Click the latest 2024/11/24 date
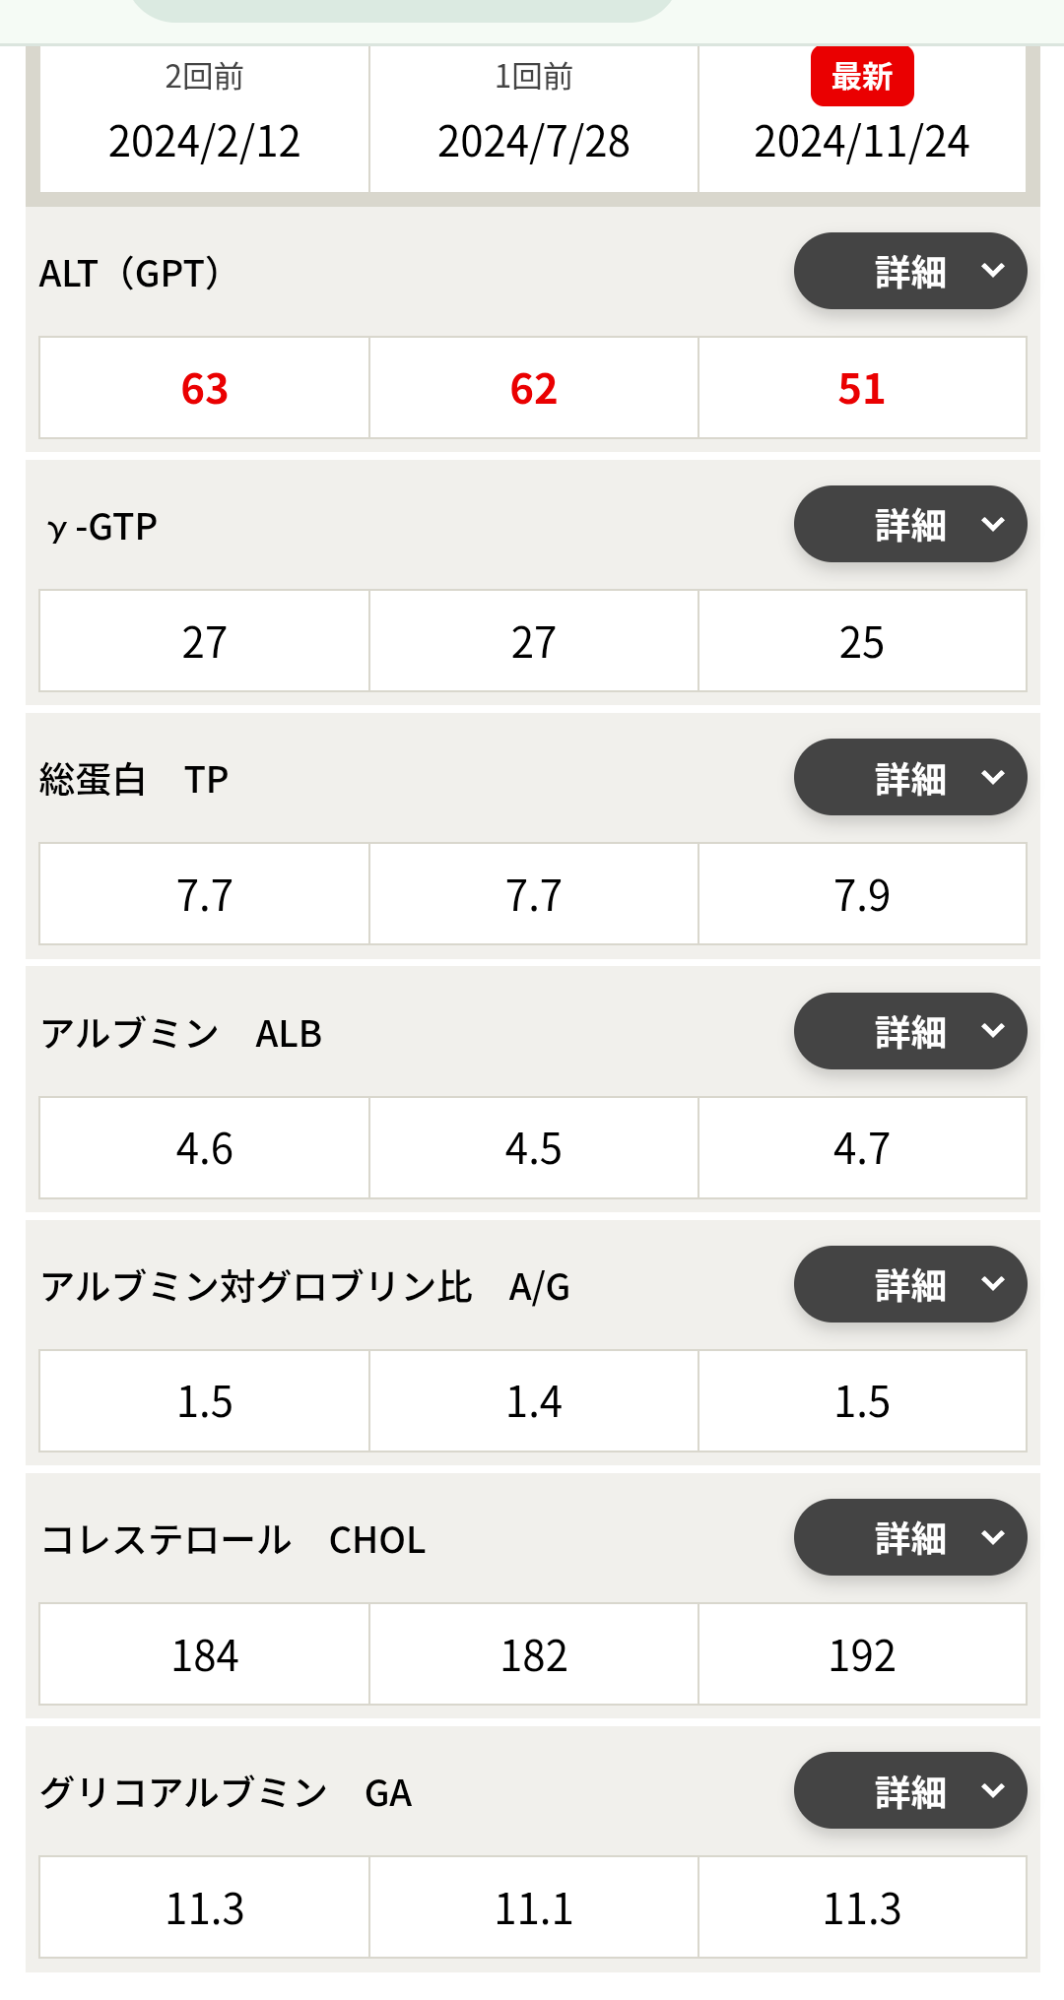This screenshot has height=2000, width=1064. coord(862,141)
